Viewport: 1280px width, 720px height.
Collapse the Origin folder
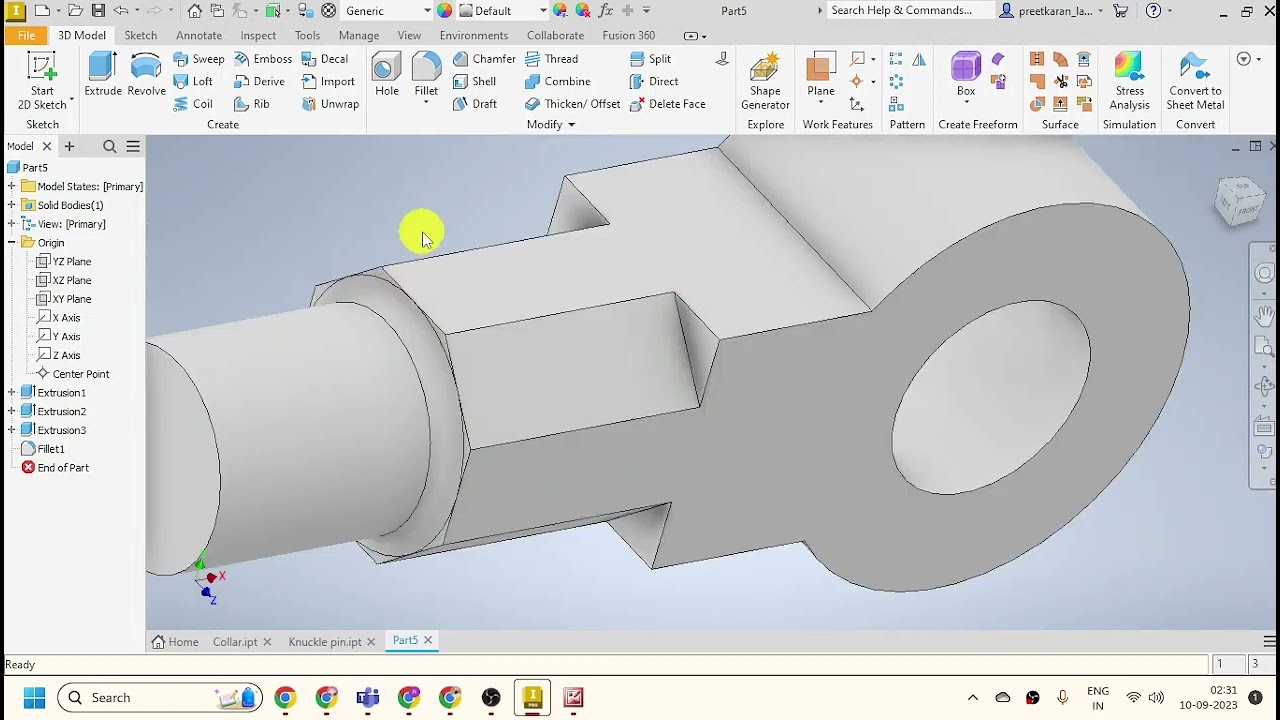(x=11, y=242)
